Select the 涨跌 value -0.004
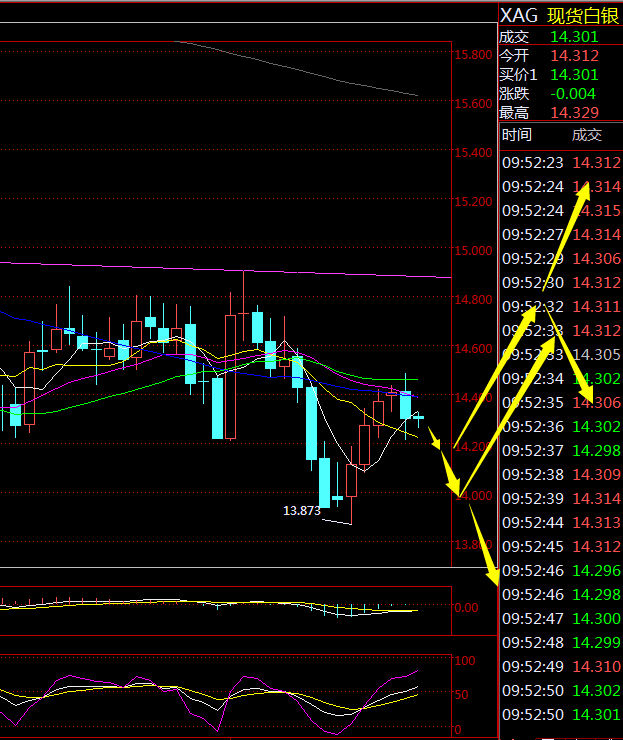 pyautogui.click(x=573, y=93)
